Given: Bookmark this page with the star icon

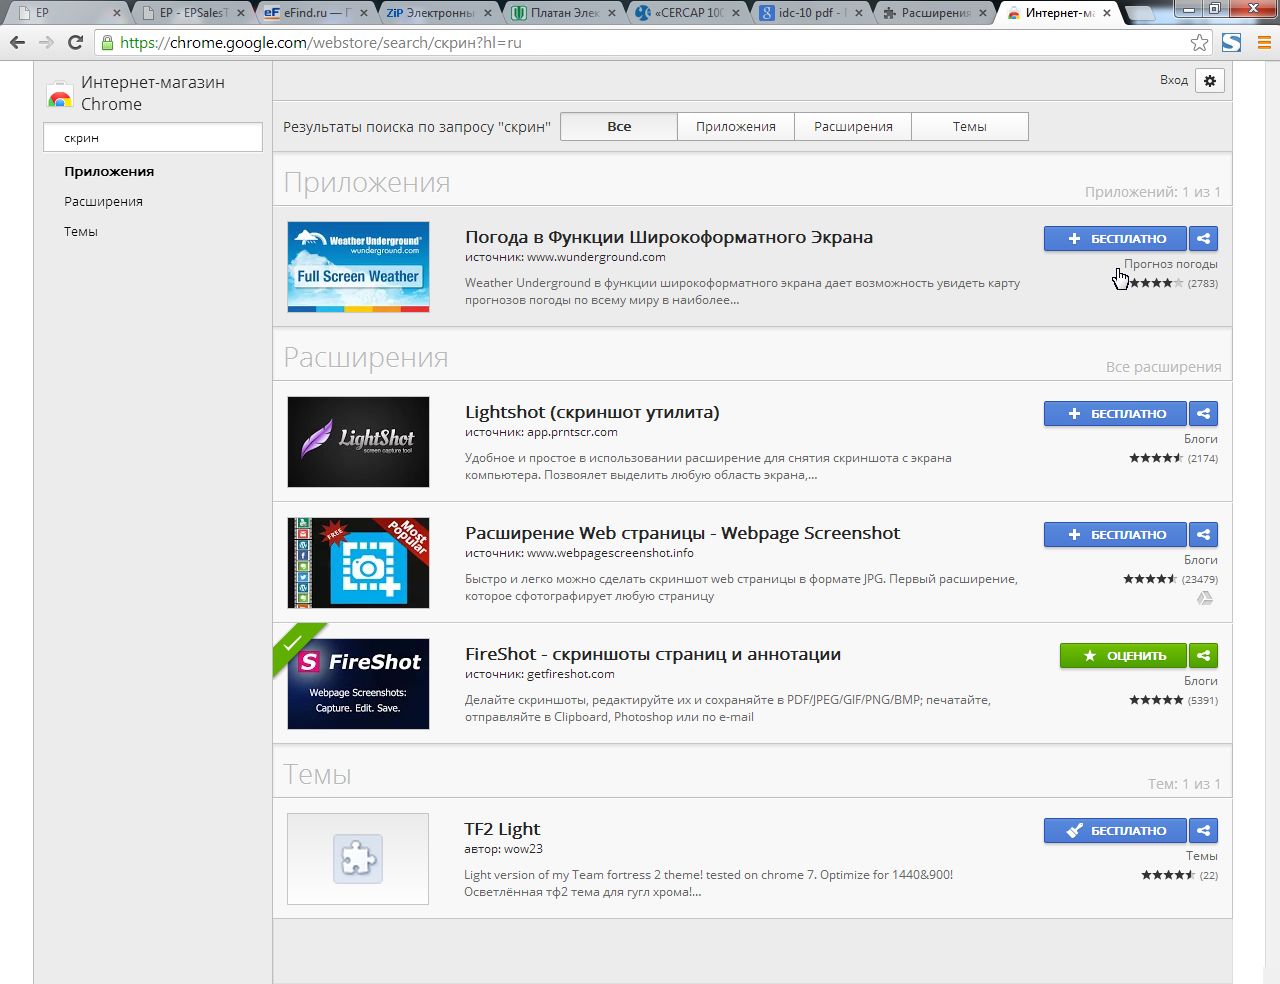Looking at the screenshot, I should 1199,43.
